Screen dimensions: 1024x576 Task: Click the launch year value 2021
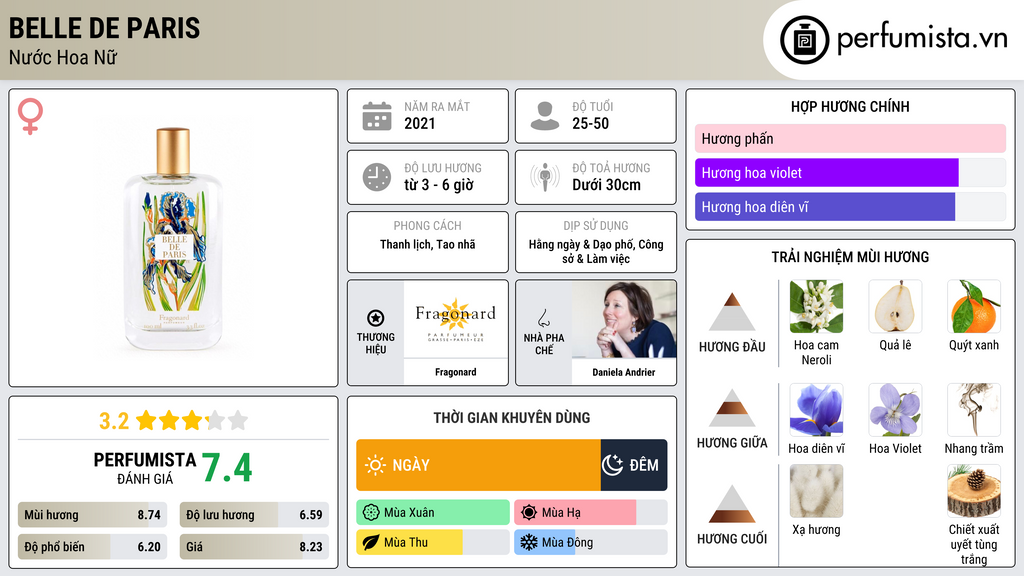point(419,123)
